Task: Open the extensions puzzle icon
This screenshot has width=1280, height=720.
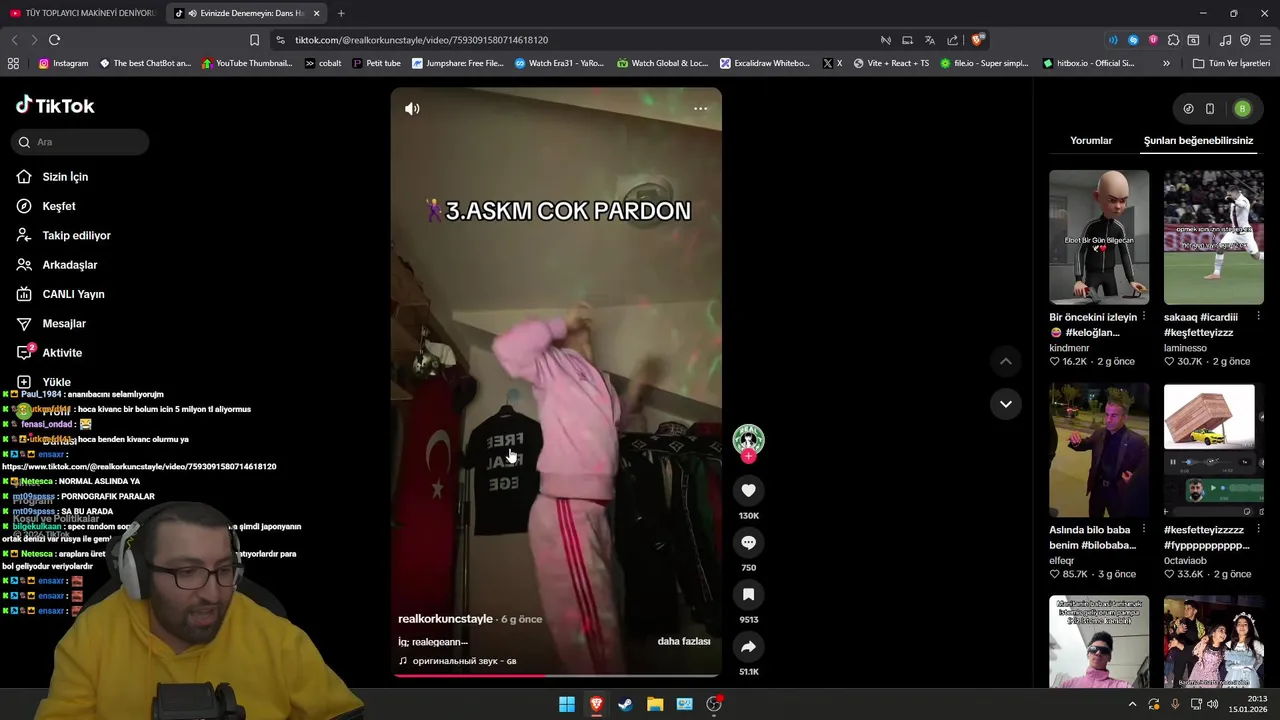Action: click(x=1173, y=40)
